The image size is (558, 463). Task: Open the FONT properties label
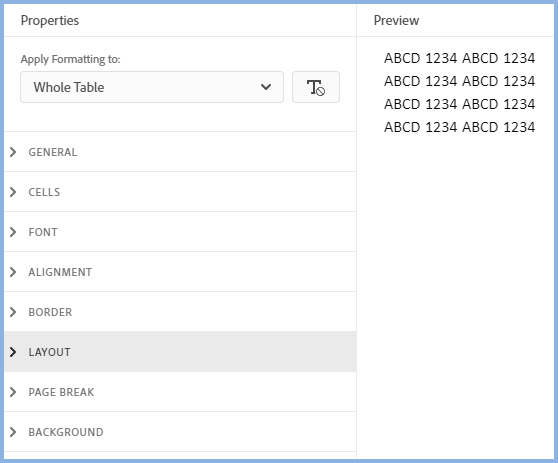point(43,232)
